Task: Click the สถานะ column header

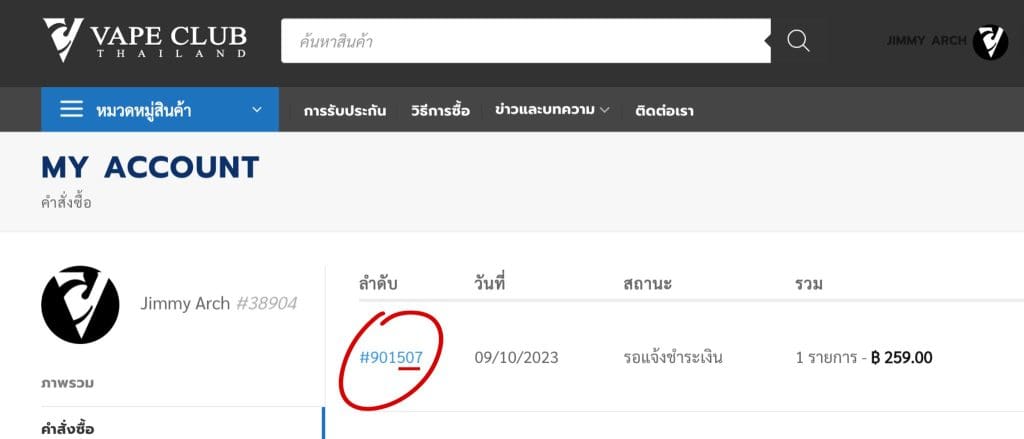Action: coord(646,284)
